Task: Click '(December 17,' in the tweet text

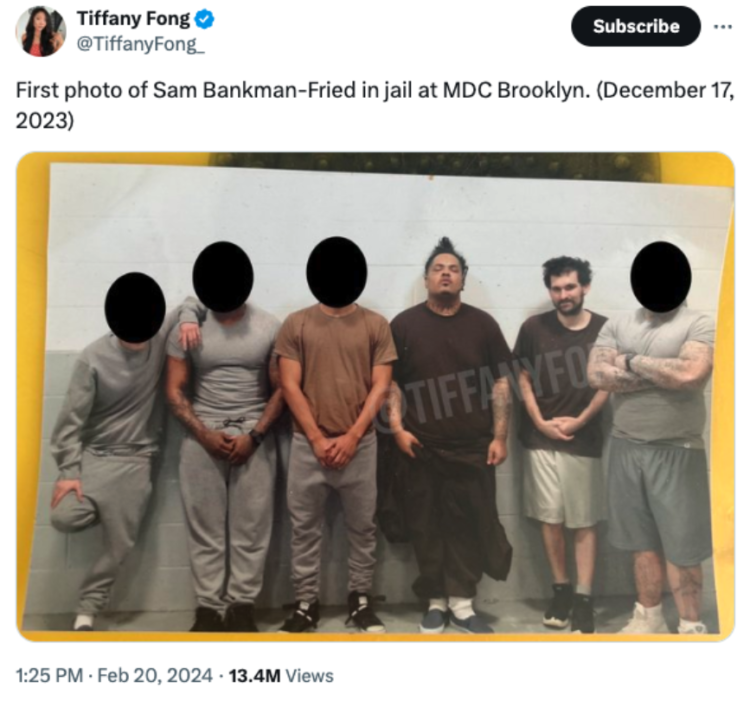Action: pyautogui.click(x=665, y=91)
